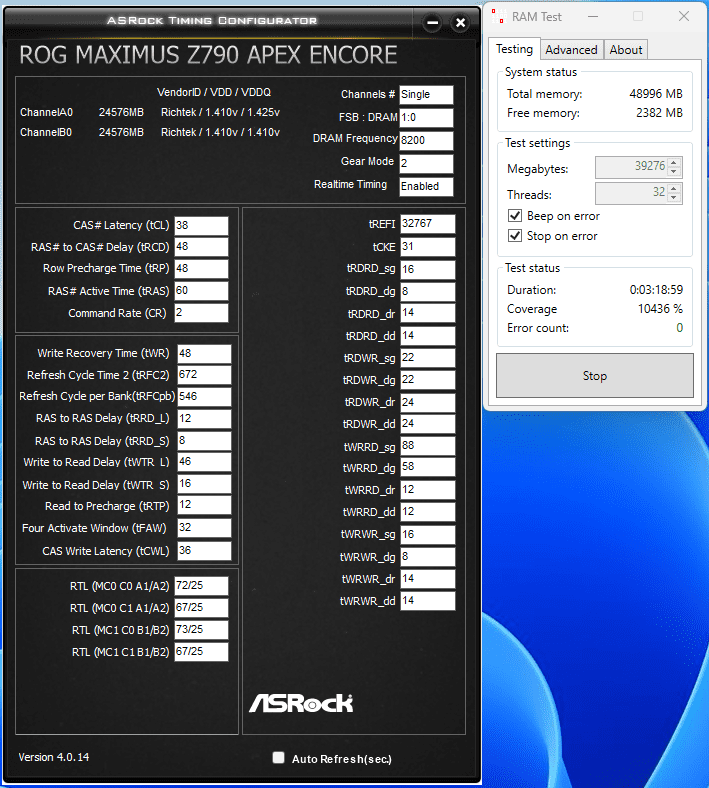709x788 pixels.
Task: Click the ASRock logo
Action: coord(301,703)
